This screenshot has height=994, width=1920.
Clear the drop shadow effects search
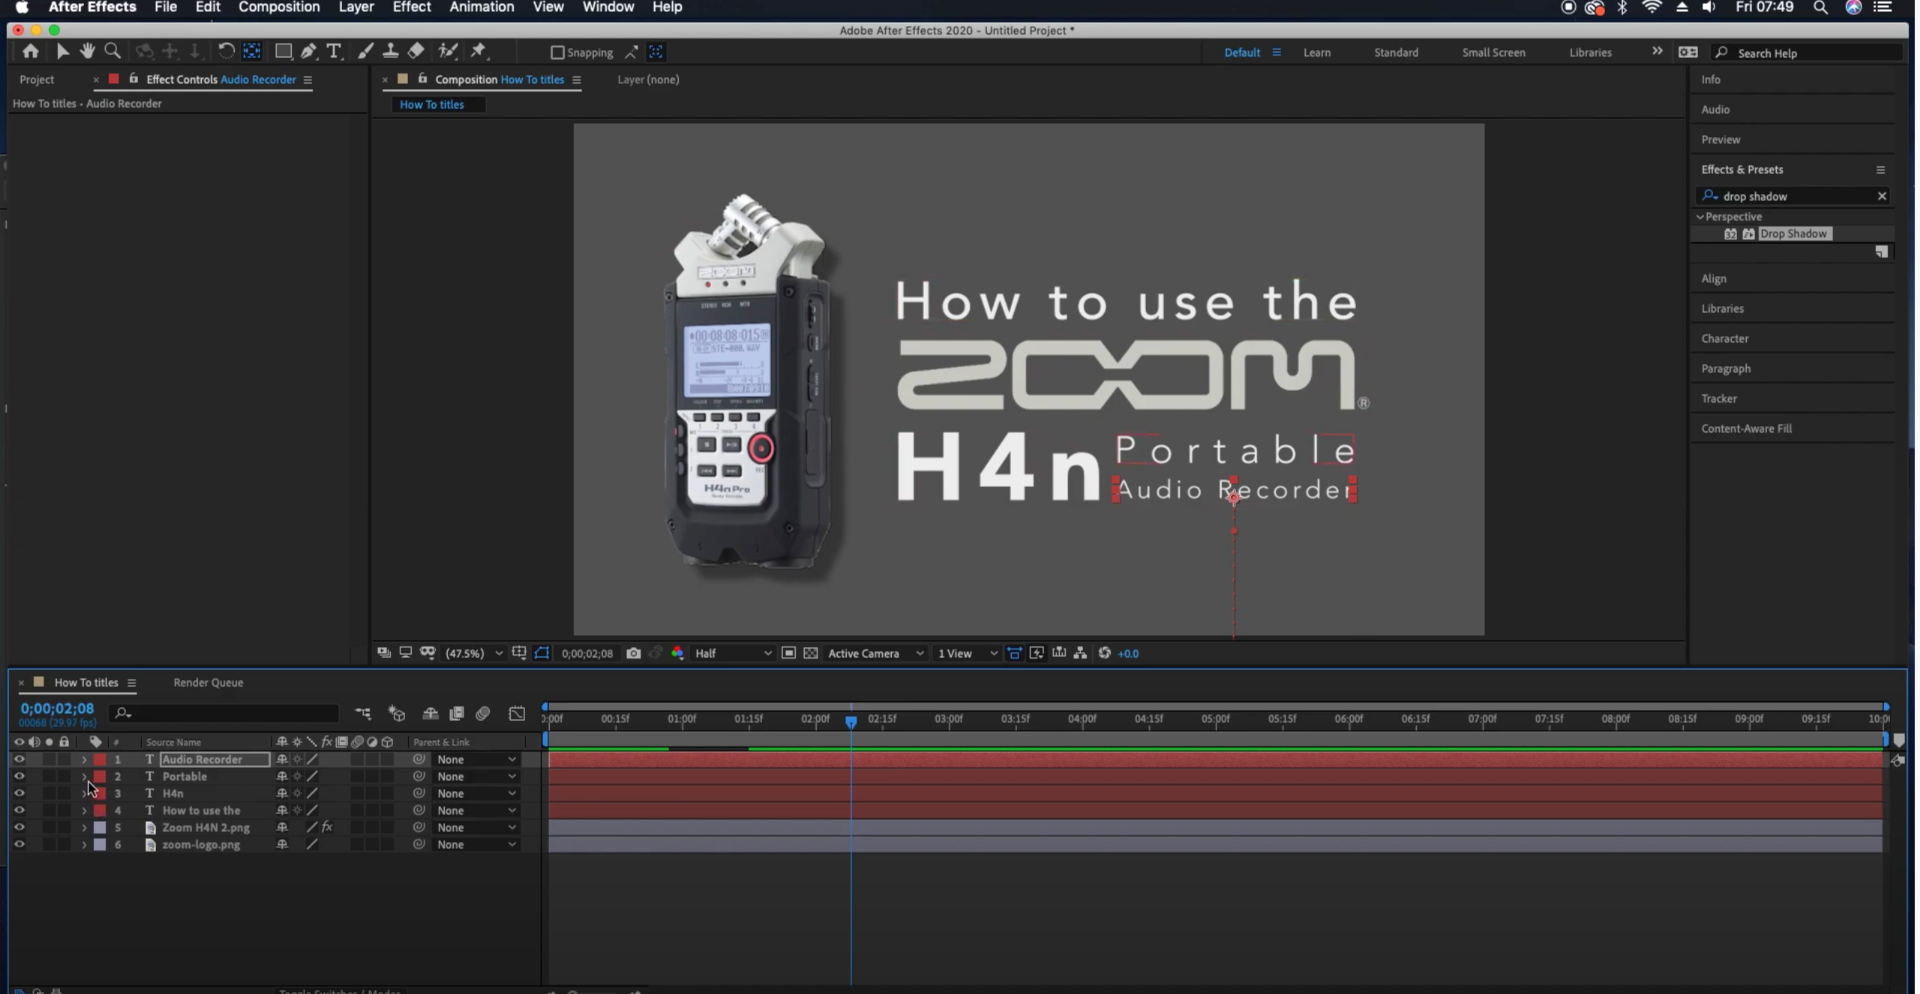point(1881,196)
